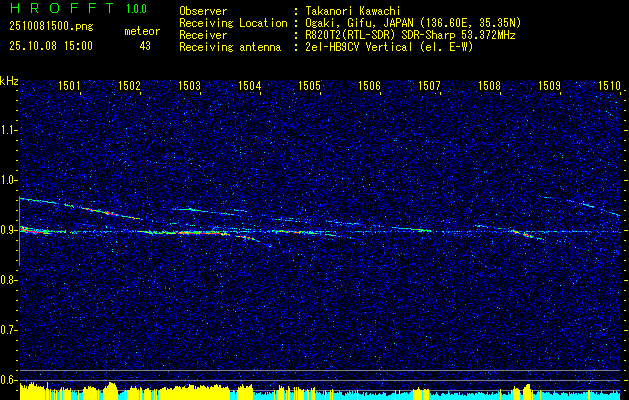Click the timestamp 25.10.08 15:00
This screenshot has height=400, width=629.
click(51, 46)
